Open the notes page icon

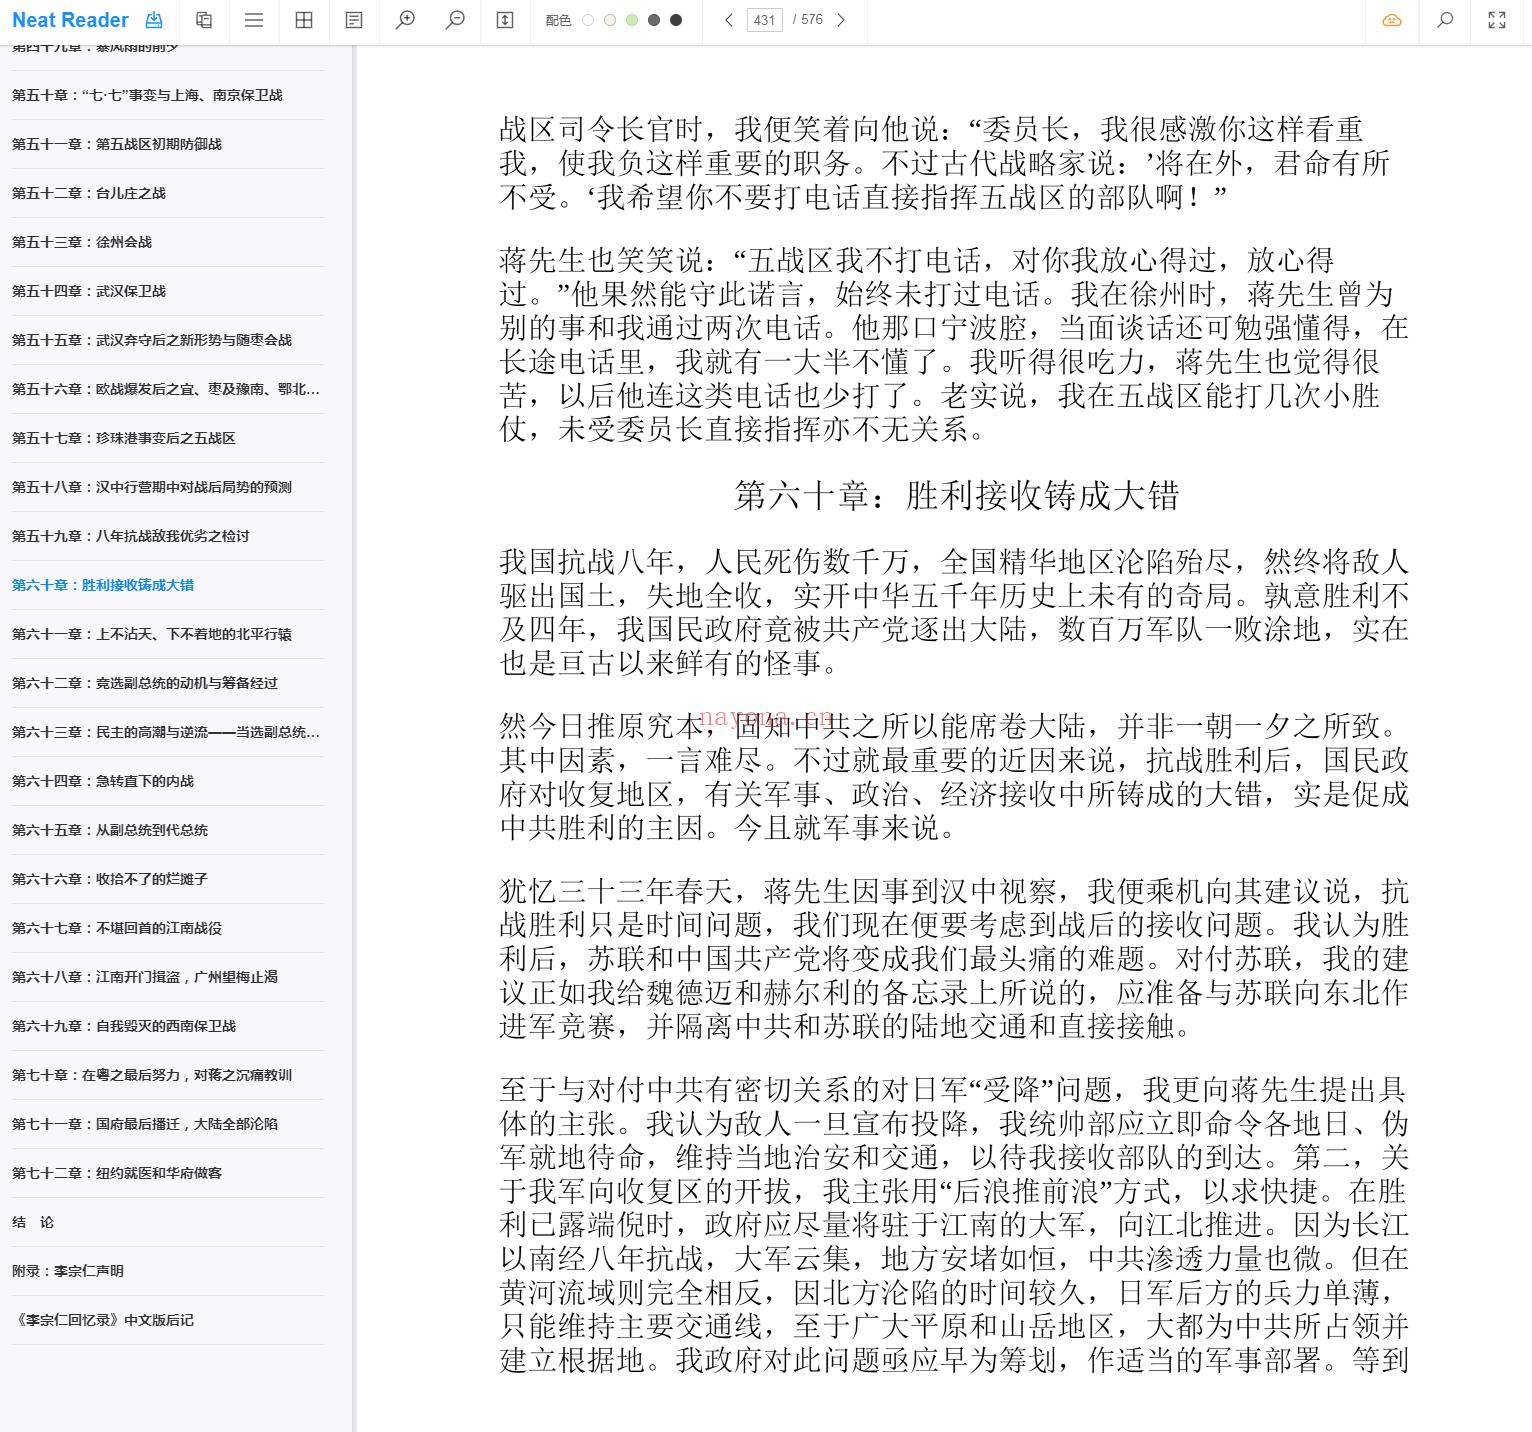click(354, 20)
